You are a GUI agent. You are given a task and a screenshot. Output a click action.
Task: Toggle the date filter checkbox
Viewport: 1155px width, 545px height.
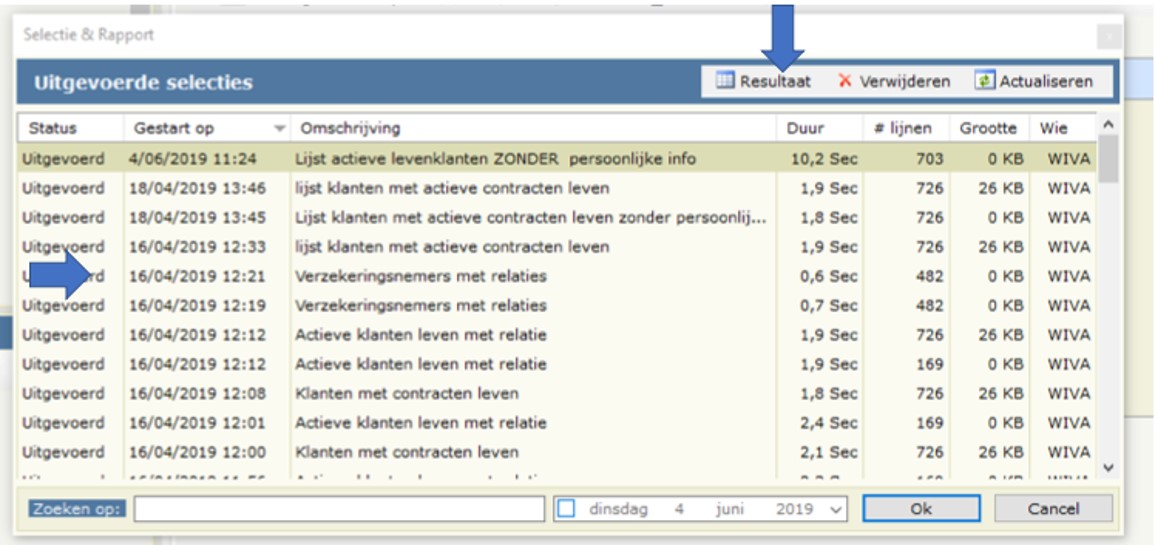[x=566, y=509]
